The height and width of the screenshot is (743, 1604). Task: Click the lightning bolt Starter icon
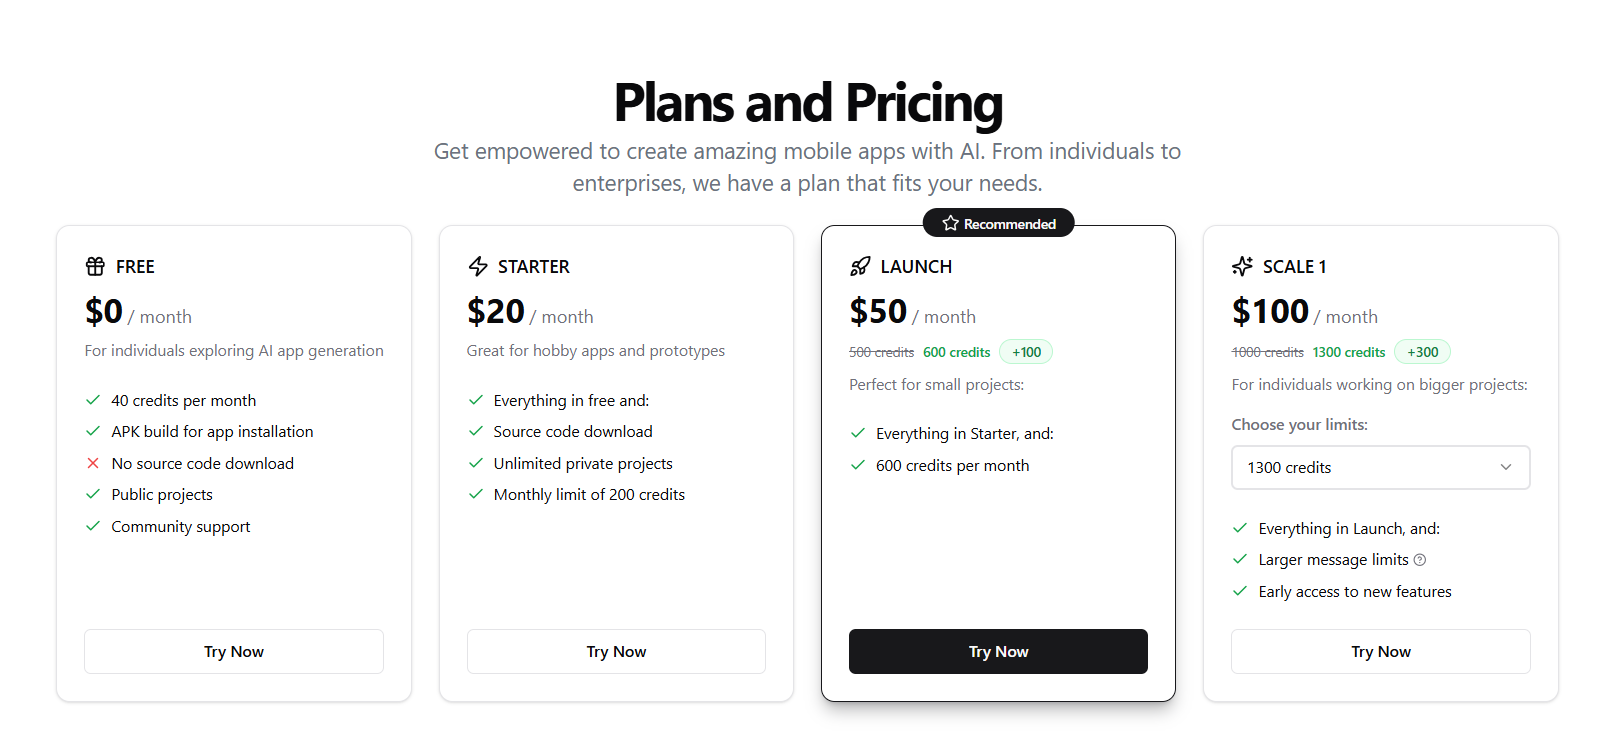(x=478, y=266)
